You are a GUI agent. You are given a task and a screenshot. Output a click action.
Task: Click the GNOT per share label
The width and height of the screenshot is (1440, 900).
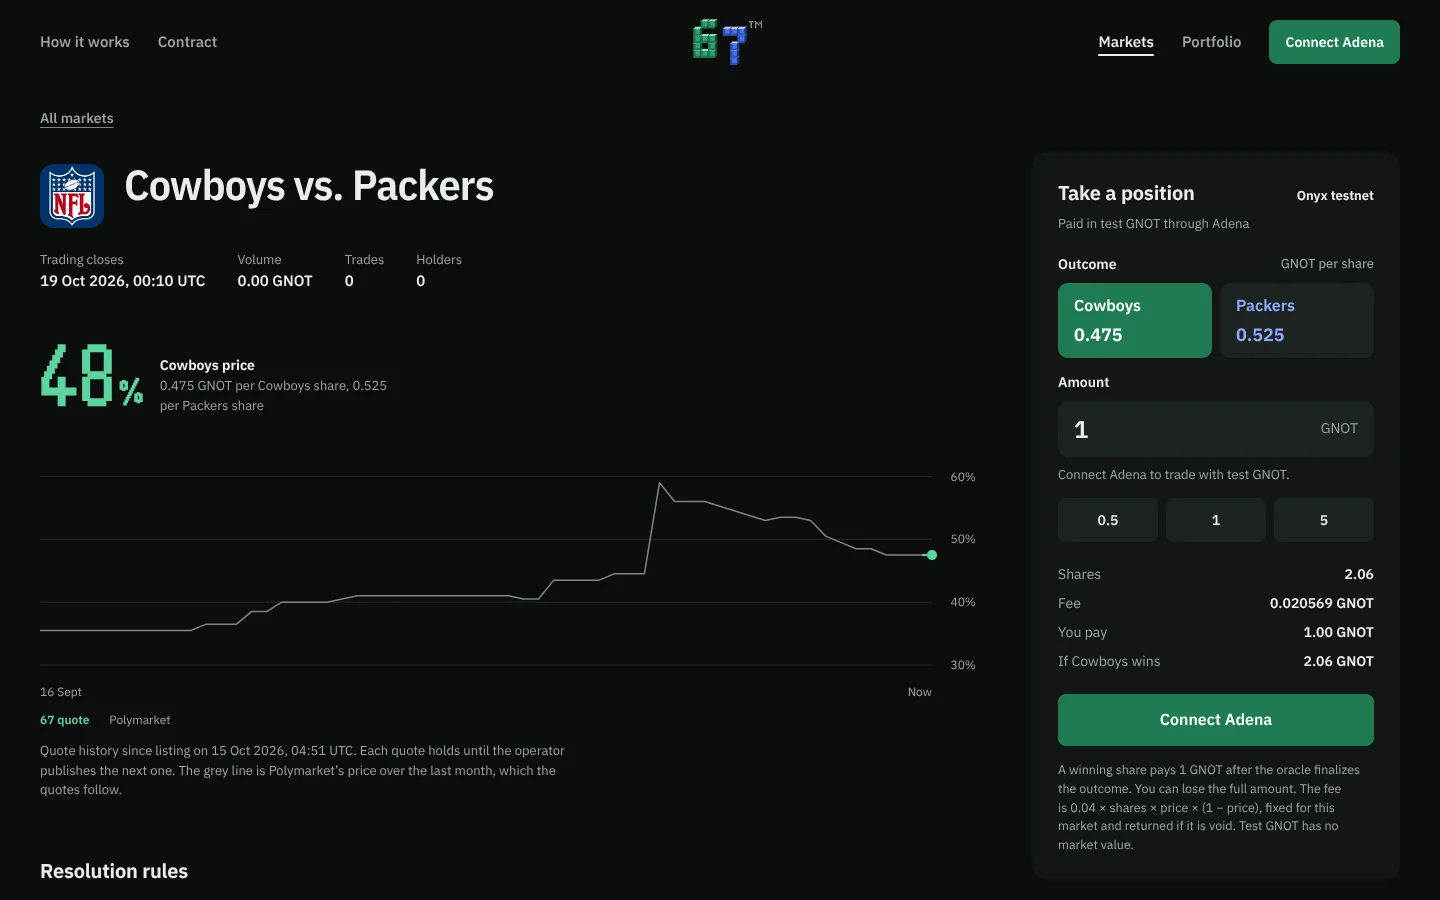1327,264
